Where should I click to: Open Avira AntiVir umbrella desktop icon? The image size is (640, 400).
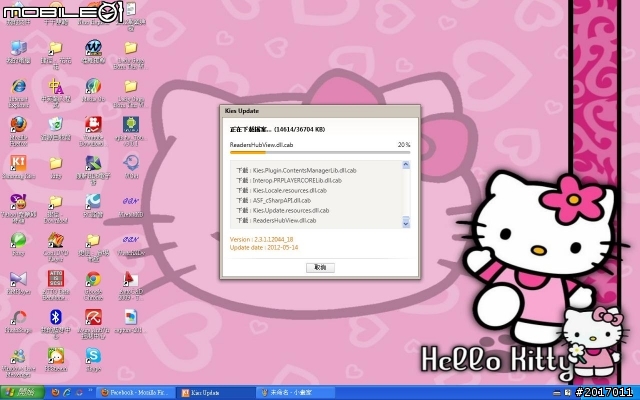click(x=93, y=324)
